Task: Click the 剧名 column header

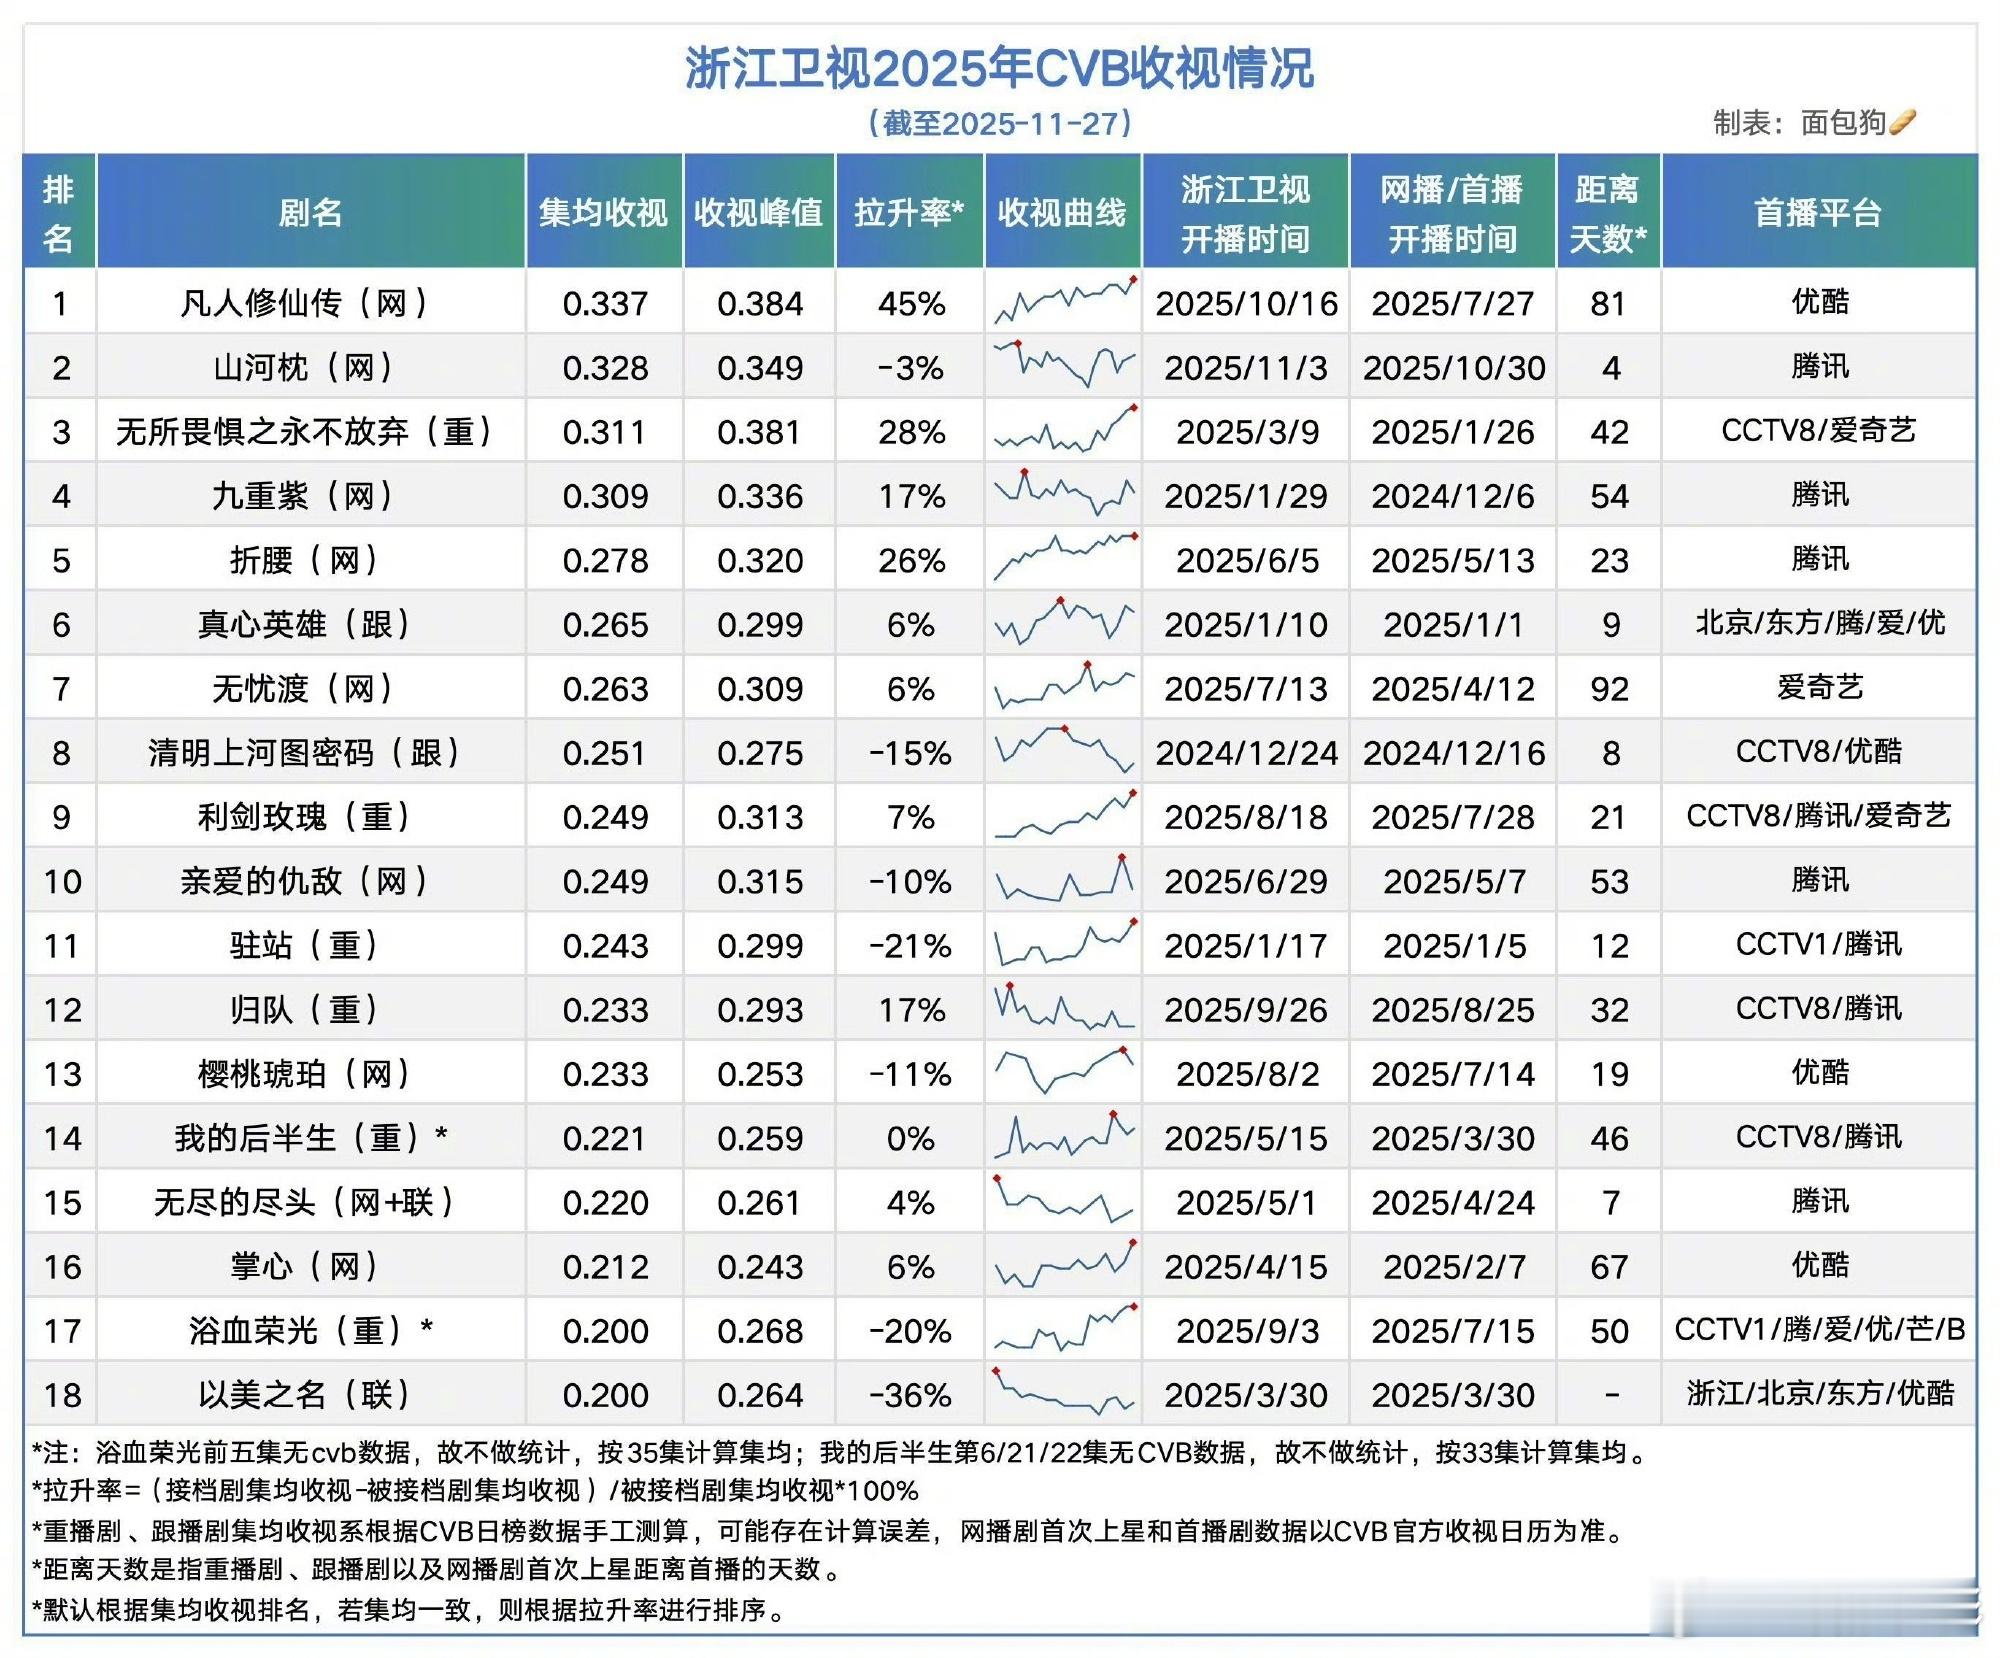Action: (310, 212)
